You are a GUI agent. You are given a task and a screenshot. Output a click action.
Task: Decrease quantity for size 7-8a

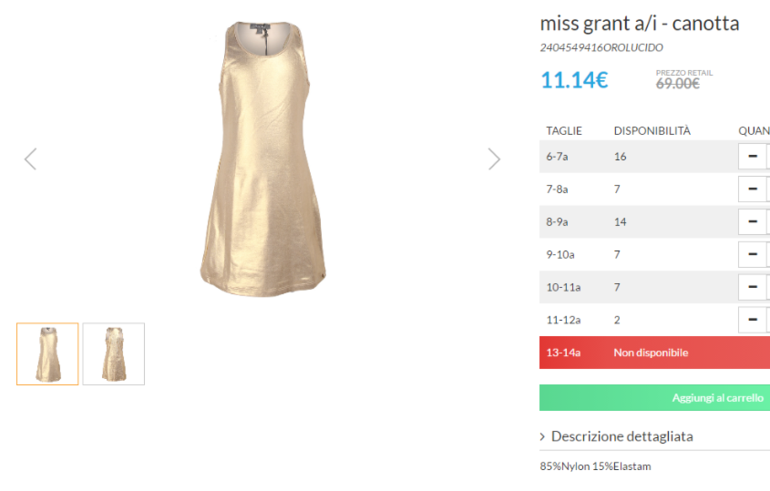[x=752, y=189]
